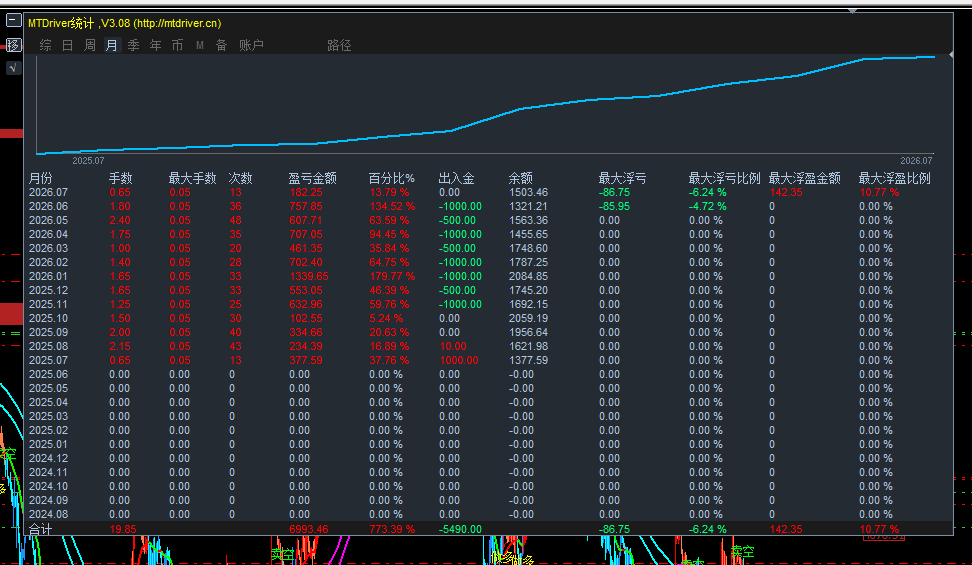Switch to the 周 weekly tab
The width and height of the screenshot is (972, 565).
90,45
